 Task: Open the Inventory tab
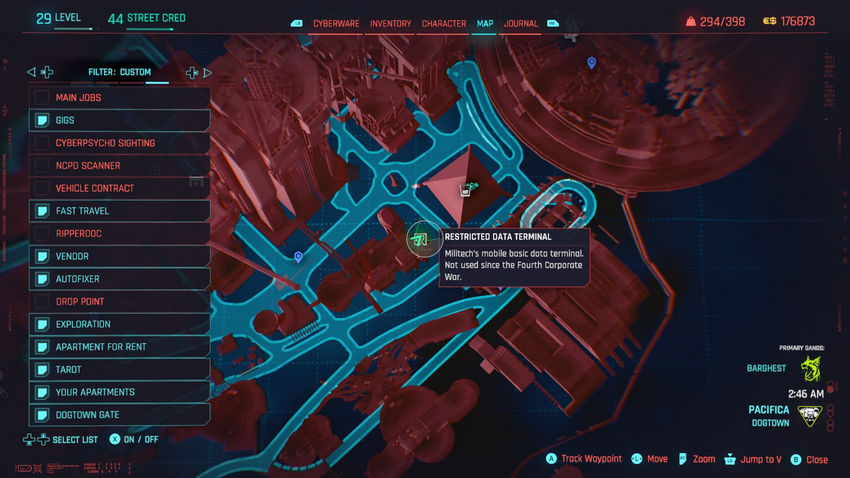coord(390,23)
